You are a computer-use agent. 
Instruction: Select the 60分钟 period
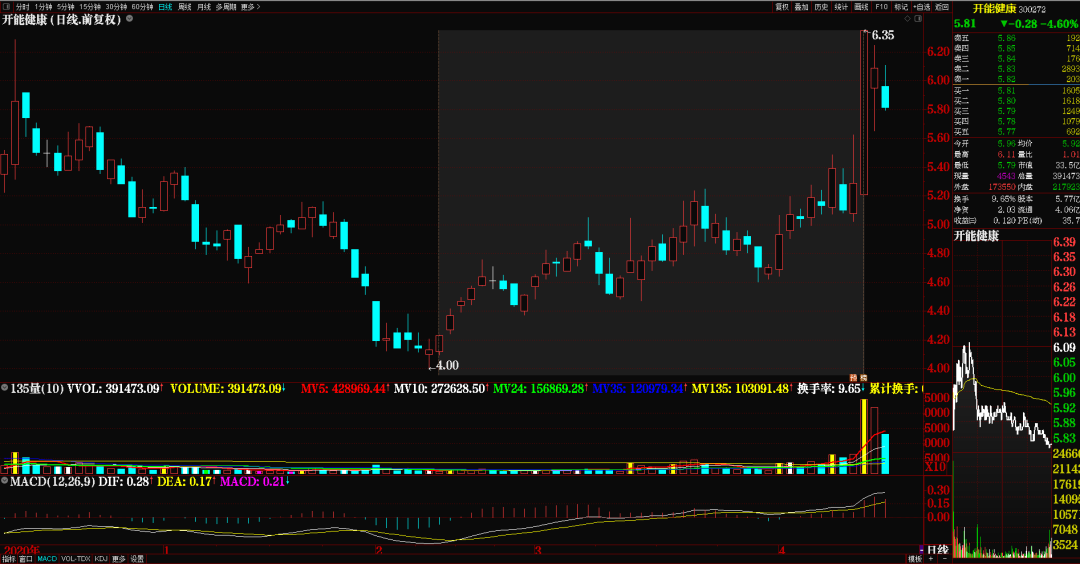[x=142, y=7]
